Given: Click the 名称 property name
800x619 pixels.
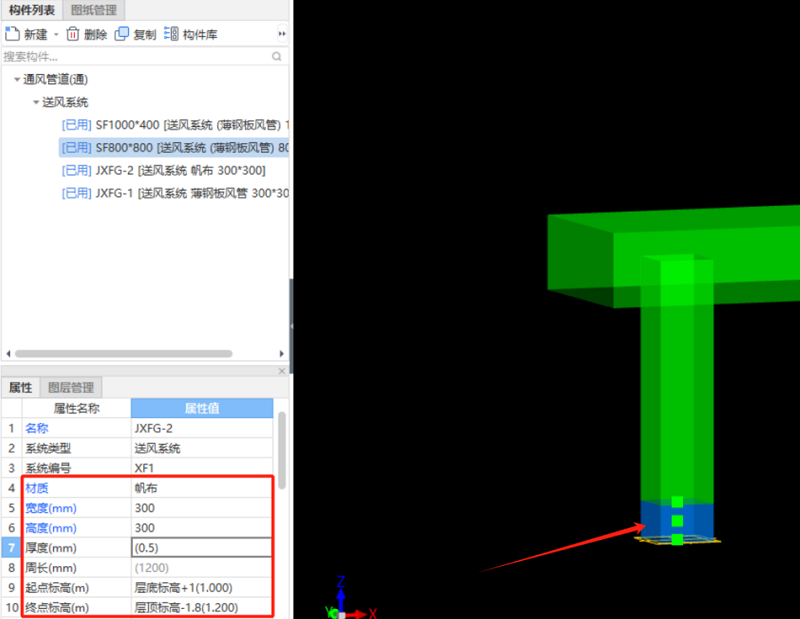Looking at the screenshot, I should pos(37,428).
